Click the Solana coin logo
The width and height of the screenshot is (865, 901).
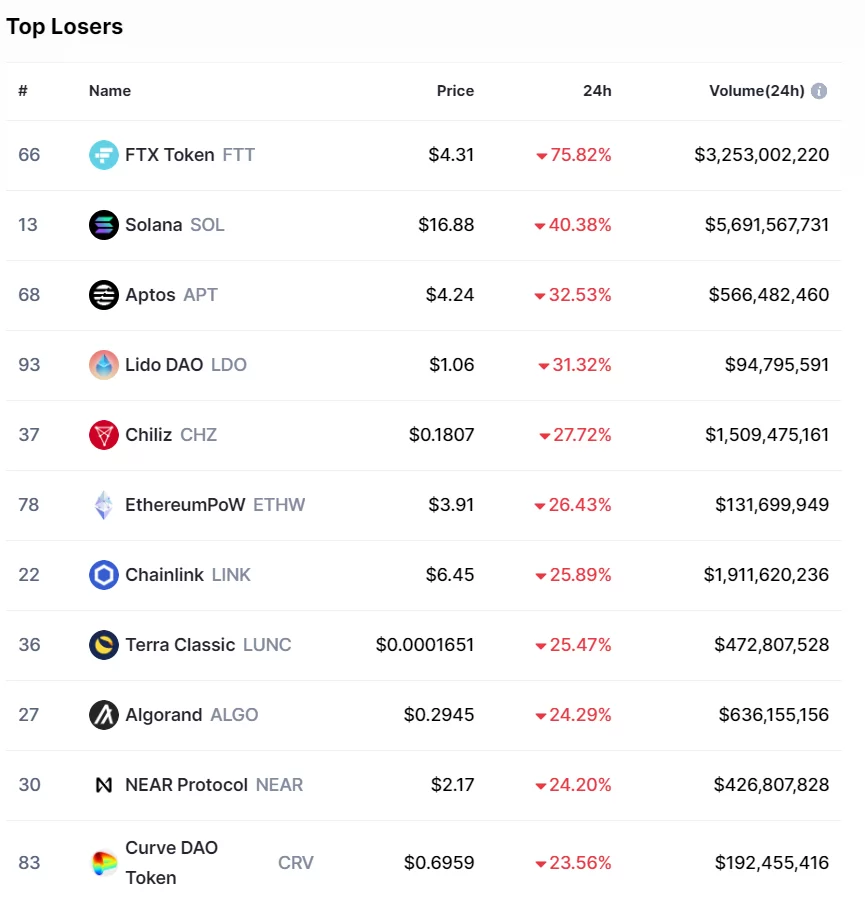tap(104, 225)
